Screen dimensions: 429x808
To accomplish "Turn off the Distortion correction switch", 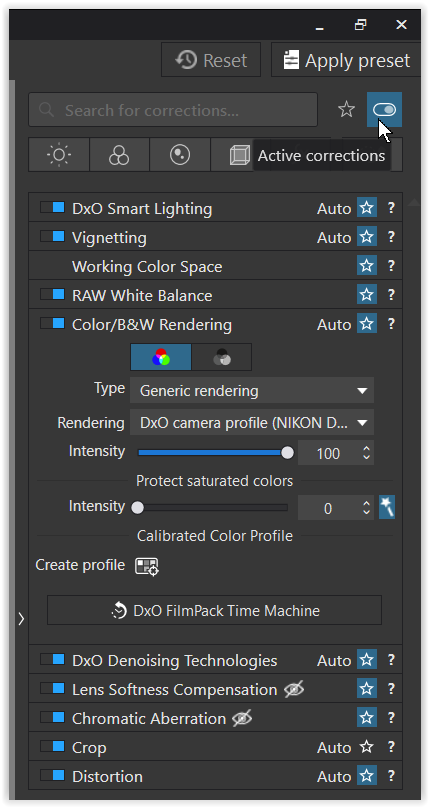I will point(53,776).
